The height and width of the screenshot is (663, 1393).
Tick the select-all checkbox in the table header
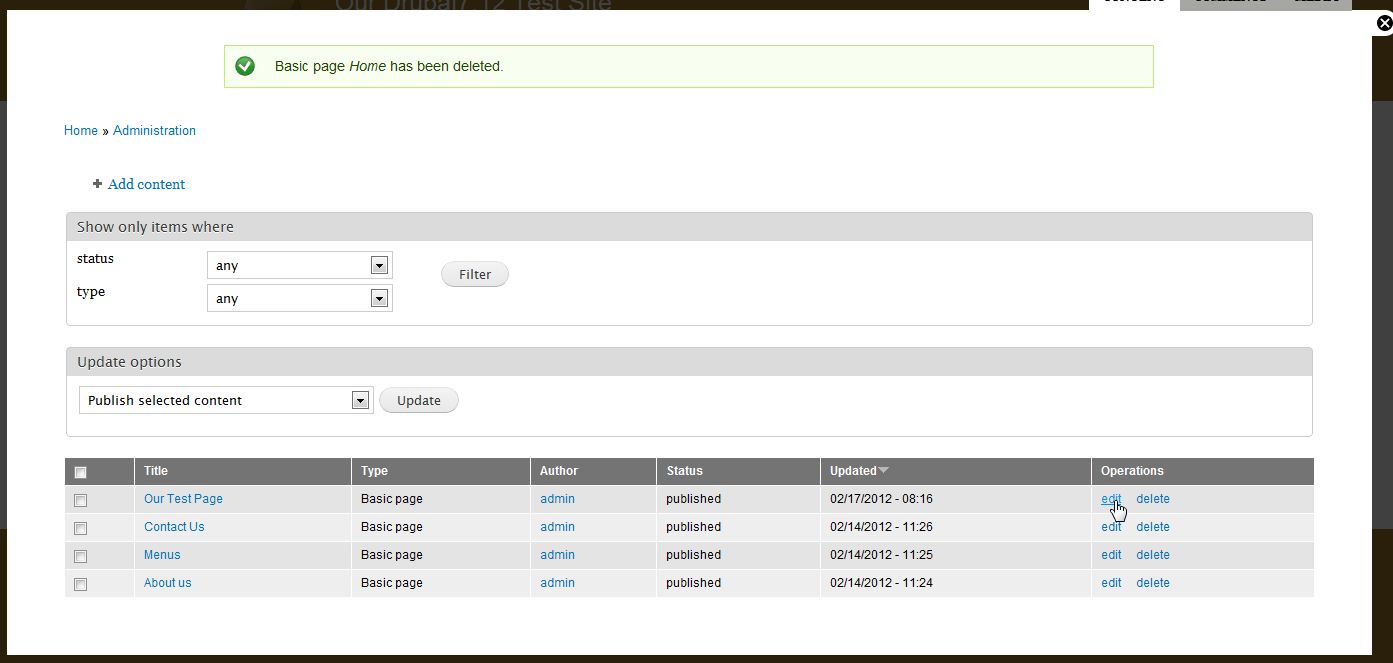(81, 472)
